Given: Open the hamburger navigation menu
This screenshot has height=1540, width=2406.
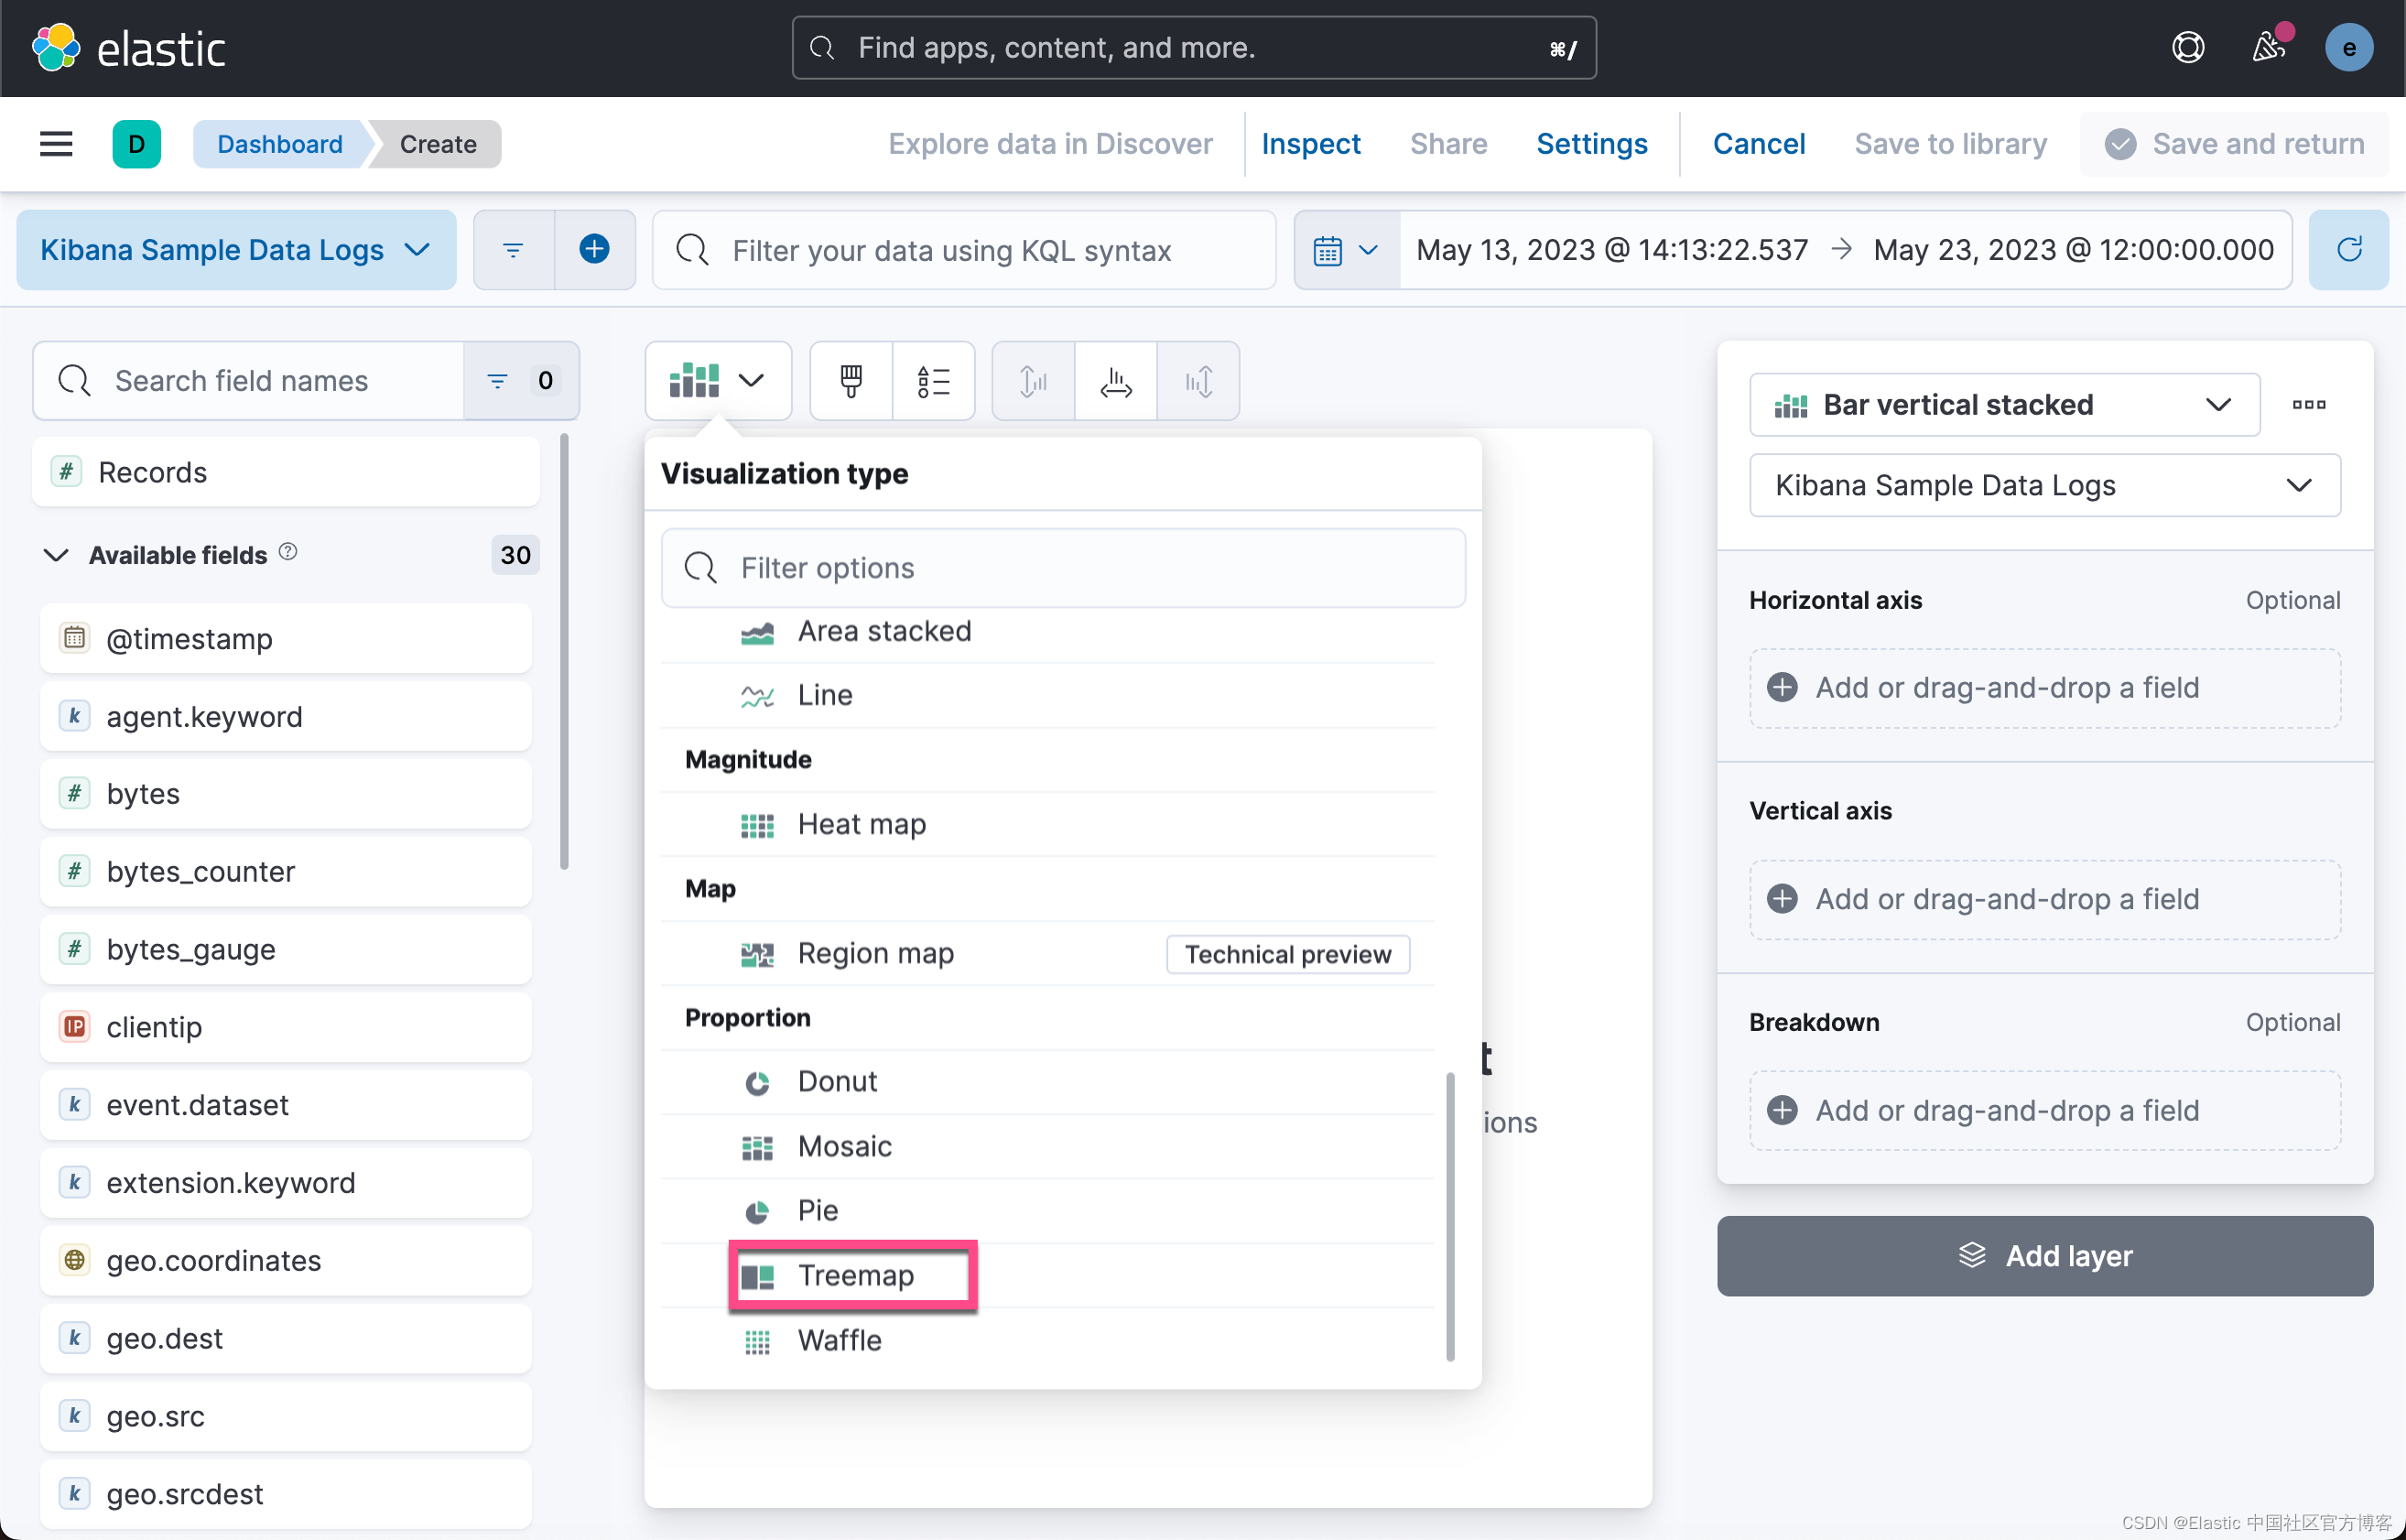Looking at the screenshot, I should pos(56,144).
